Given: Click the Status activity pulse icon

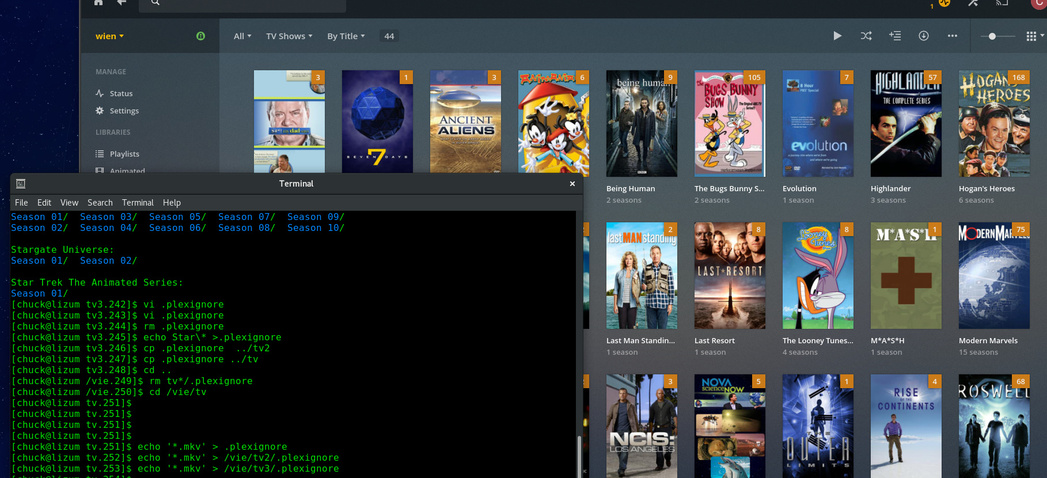Looking at the screenshot, I should [x=99, y=93].
